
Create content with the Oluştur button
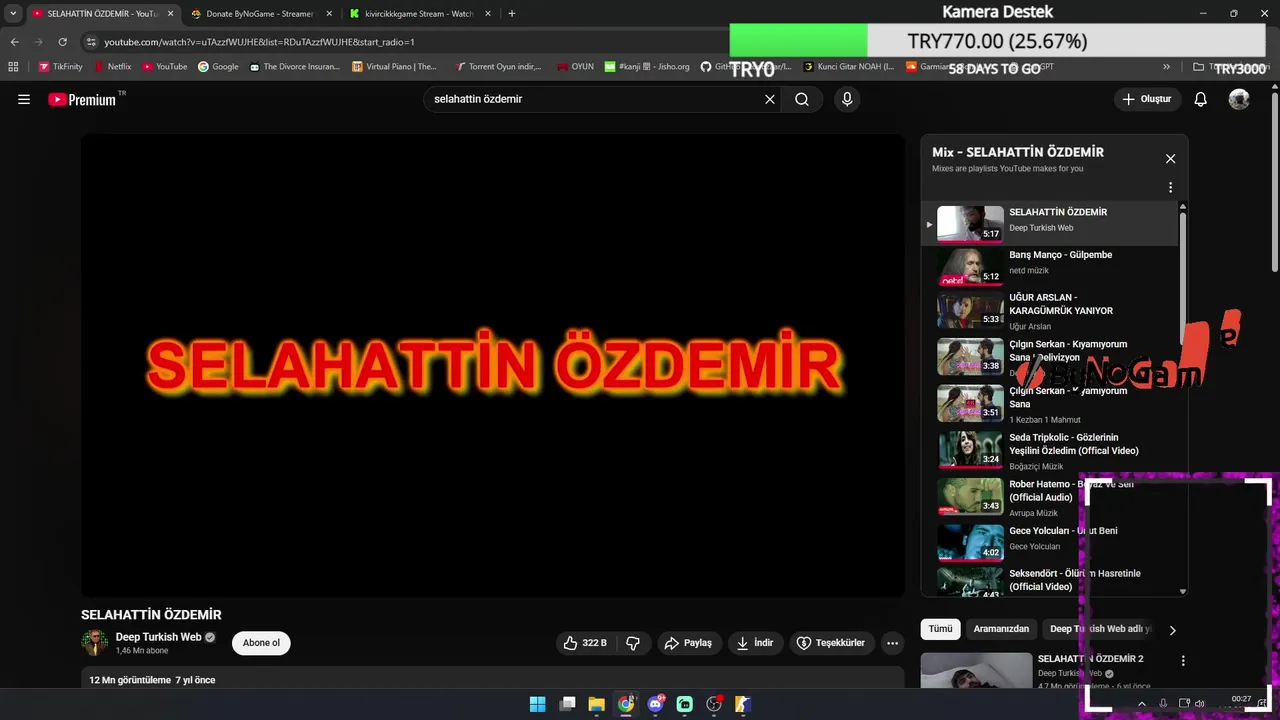[1146, 99]
